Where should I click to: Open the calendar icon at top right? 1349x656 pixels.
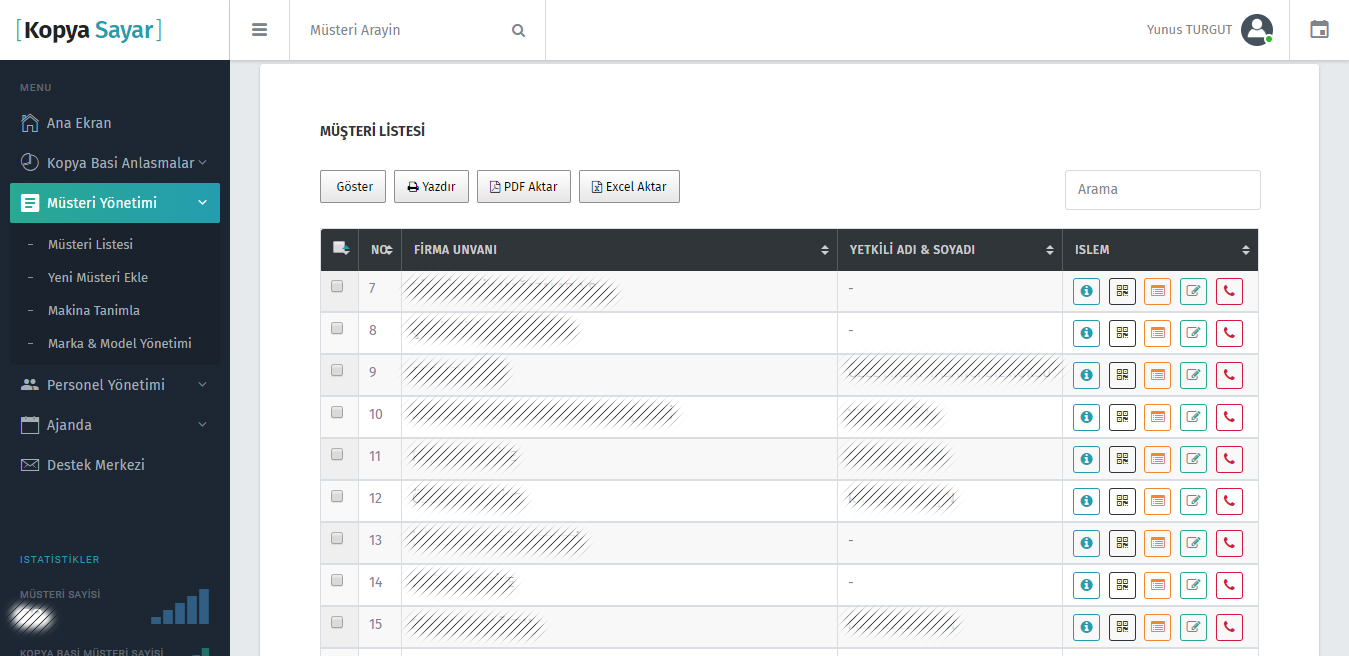(x=1319, y=30)
